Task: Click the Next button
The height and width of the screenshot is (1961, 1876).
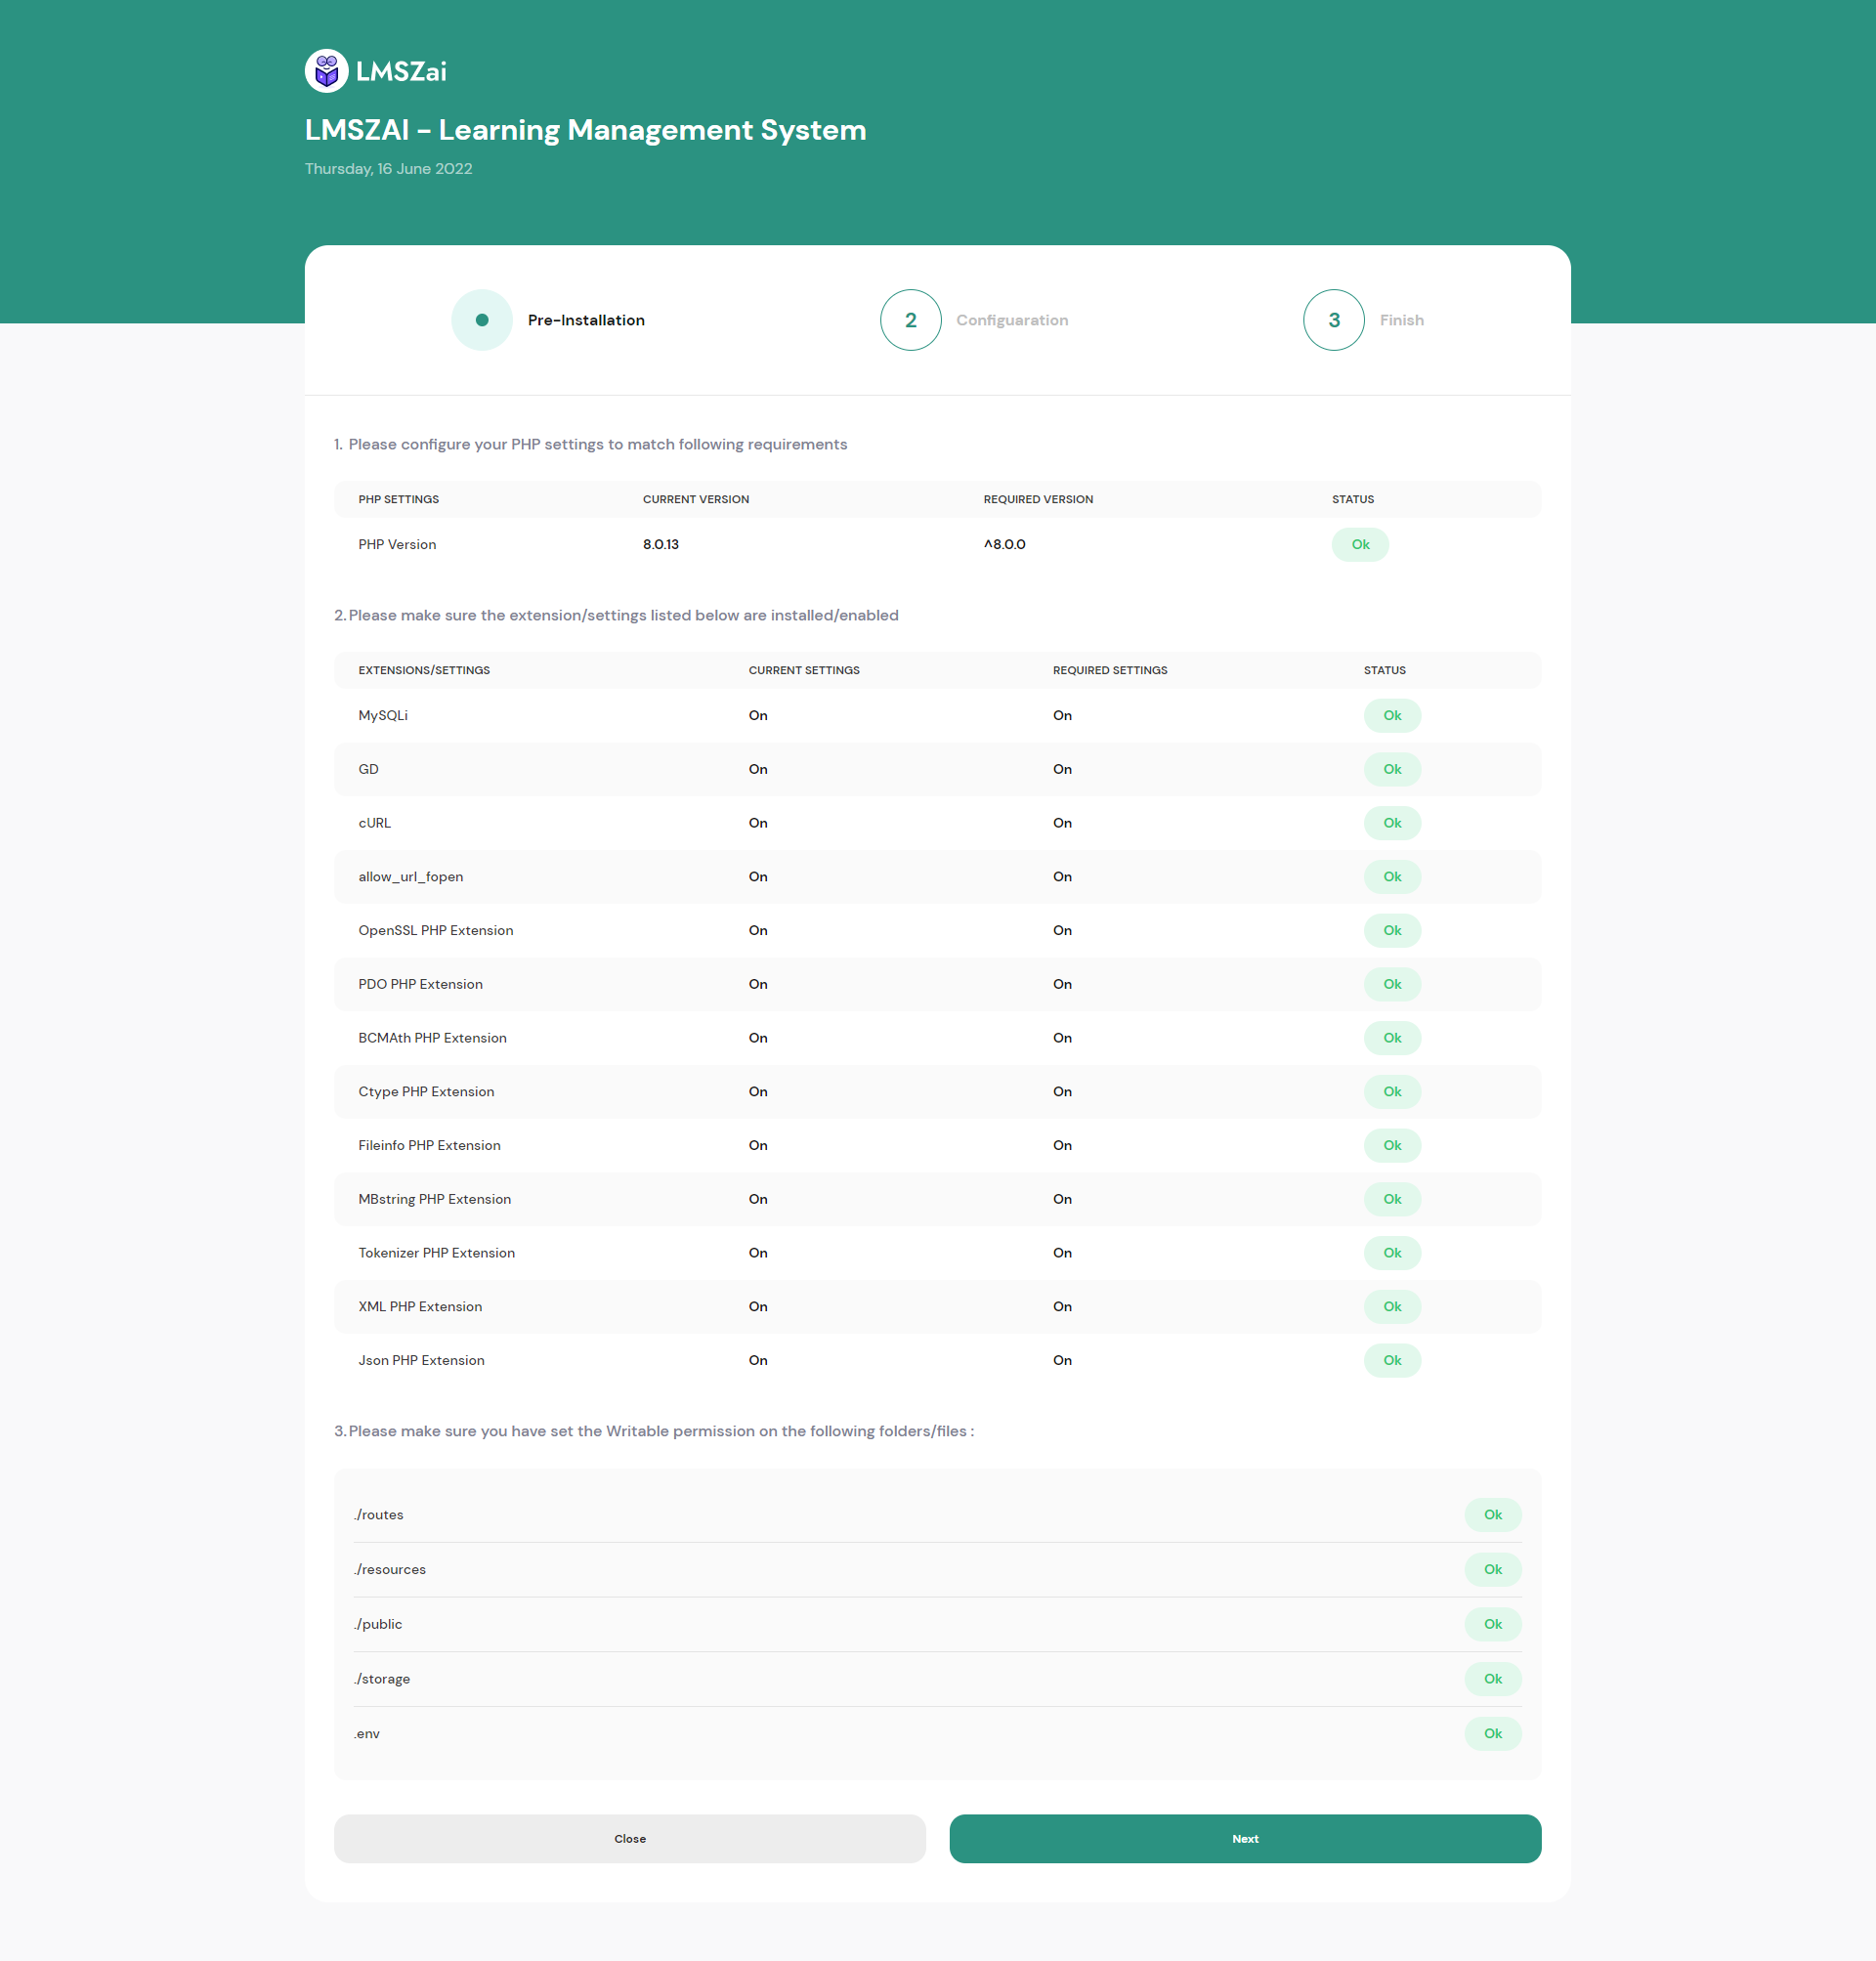Action: [1245, 1838]
